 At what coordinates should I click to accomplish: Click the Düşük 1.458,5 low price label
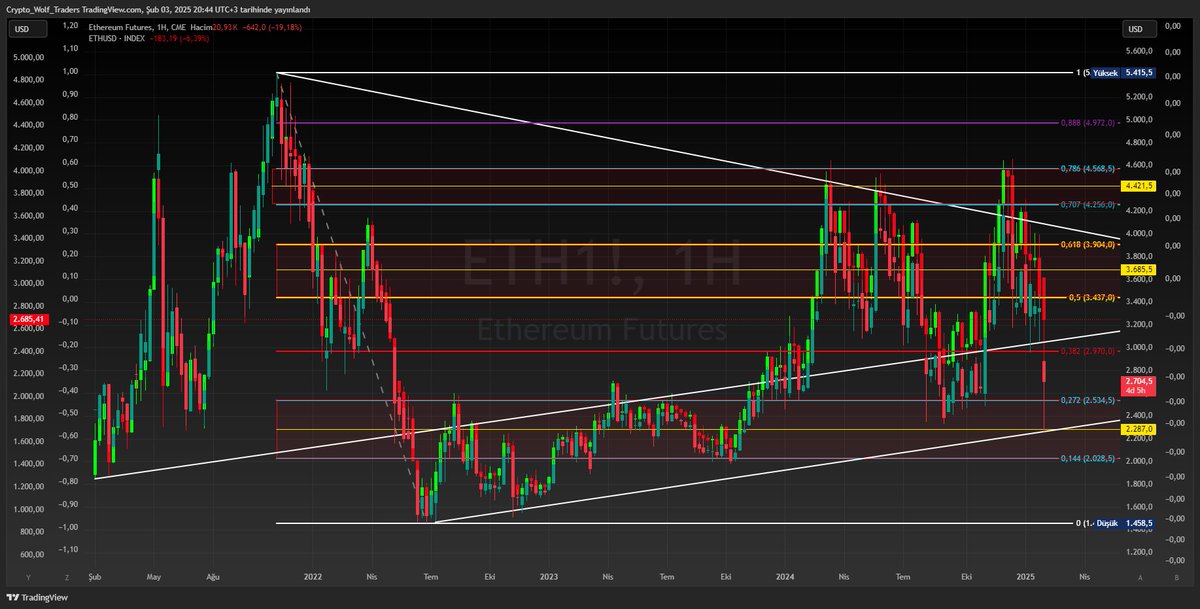(x=1125, y=523)
